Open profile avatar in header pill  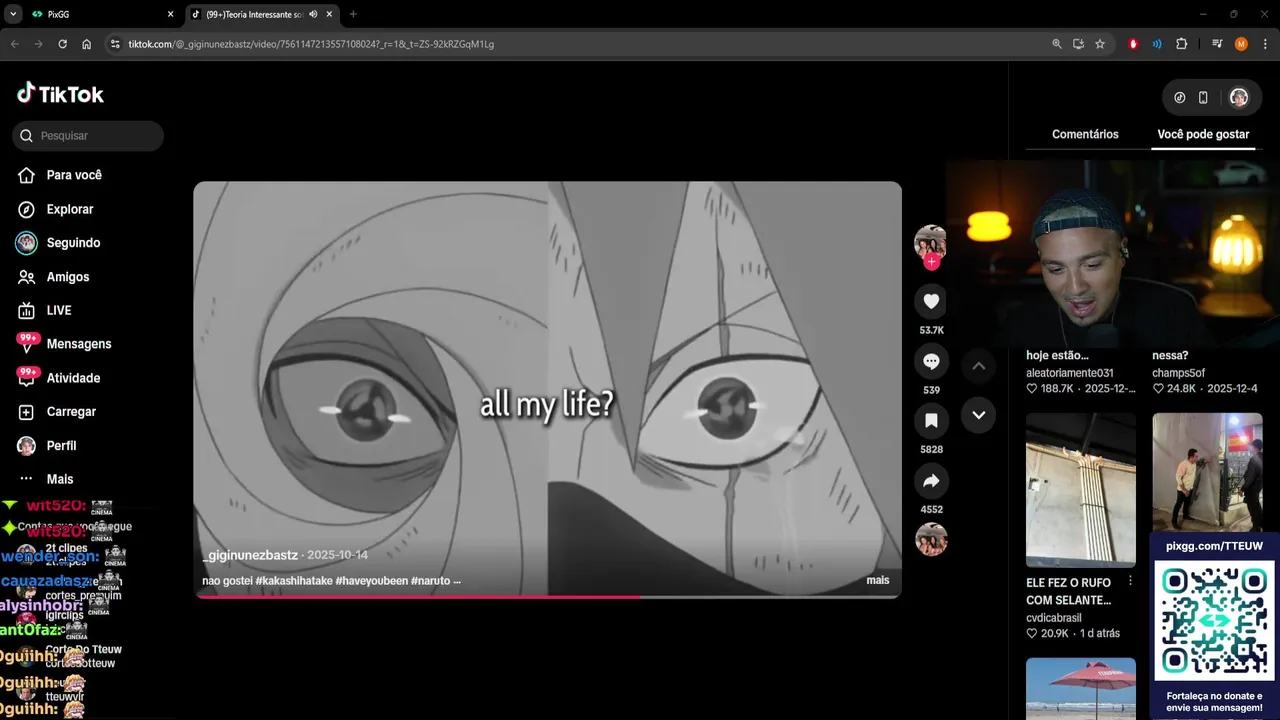(1238, 98)
